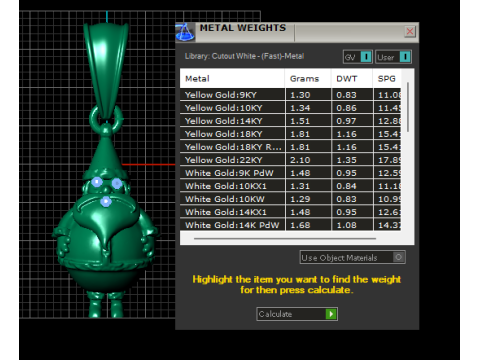Select the White Gold:14KX1 row

[290, 212]
